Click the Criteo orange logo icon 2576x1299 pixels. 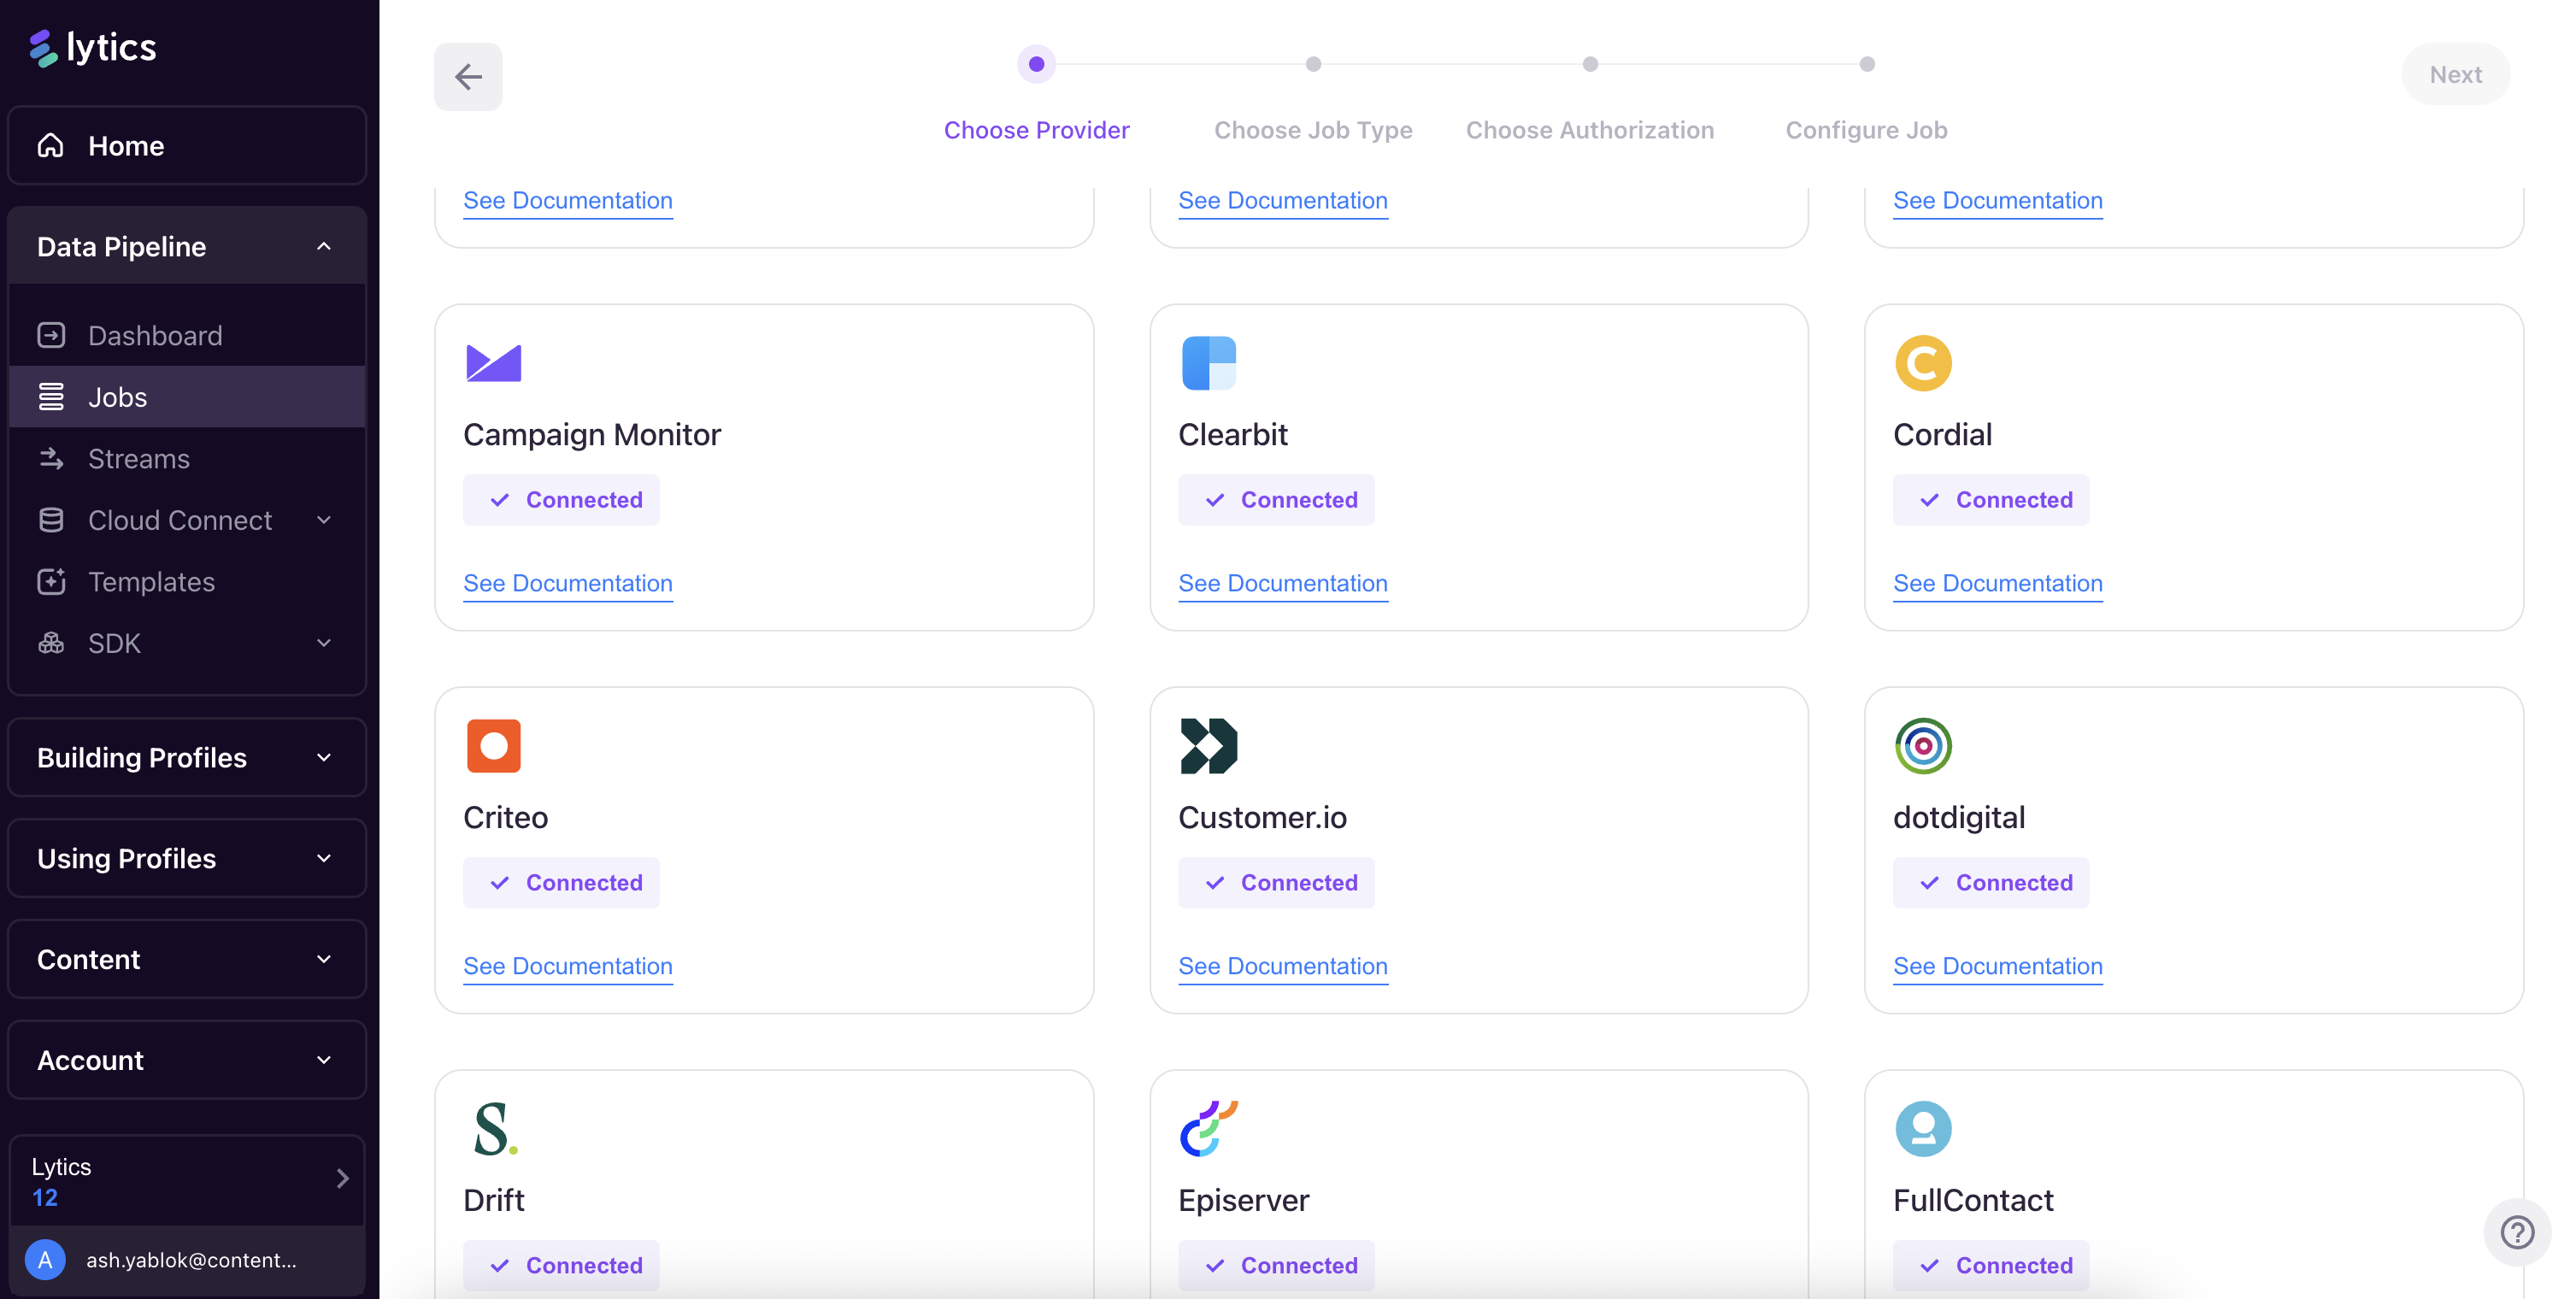(x=493, y=745)
